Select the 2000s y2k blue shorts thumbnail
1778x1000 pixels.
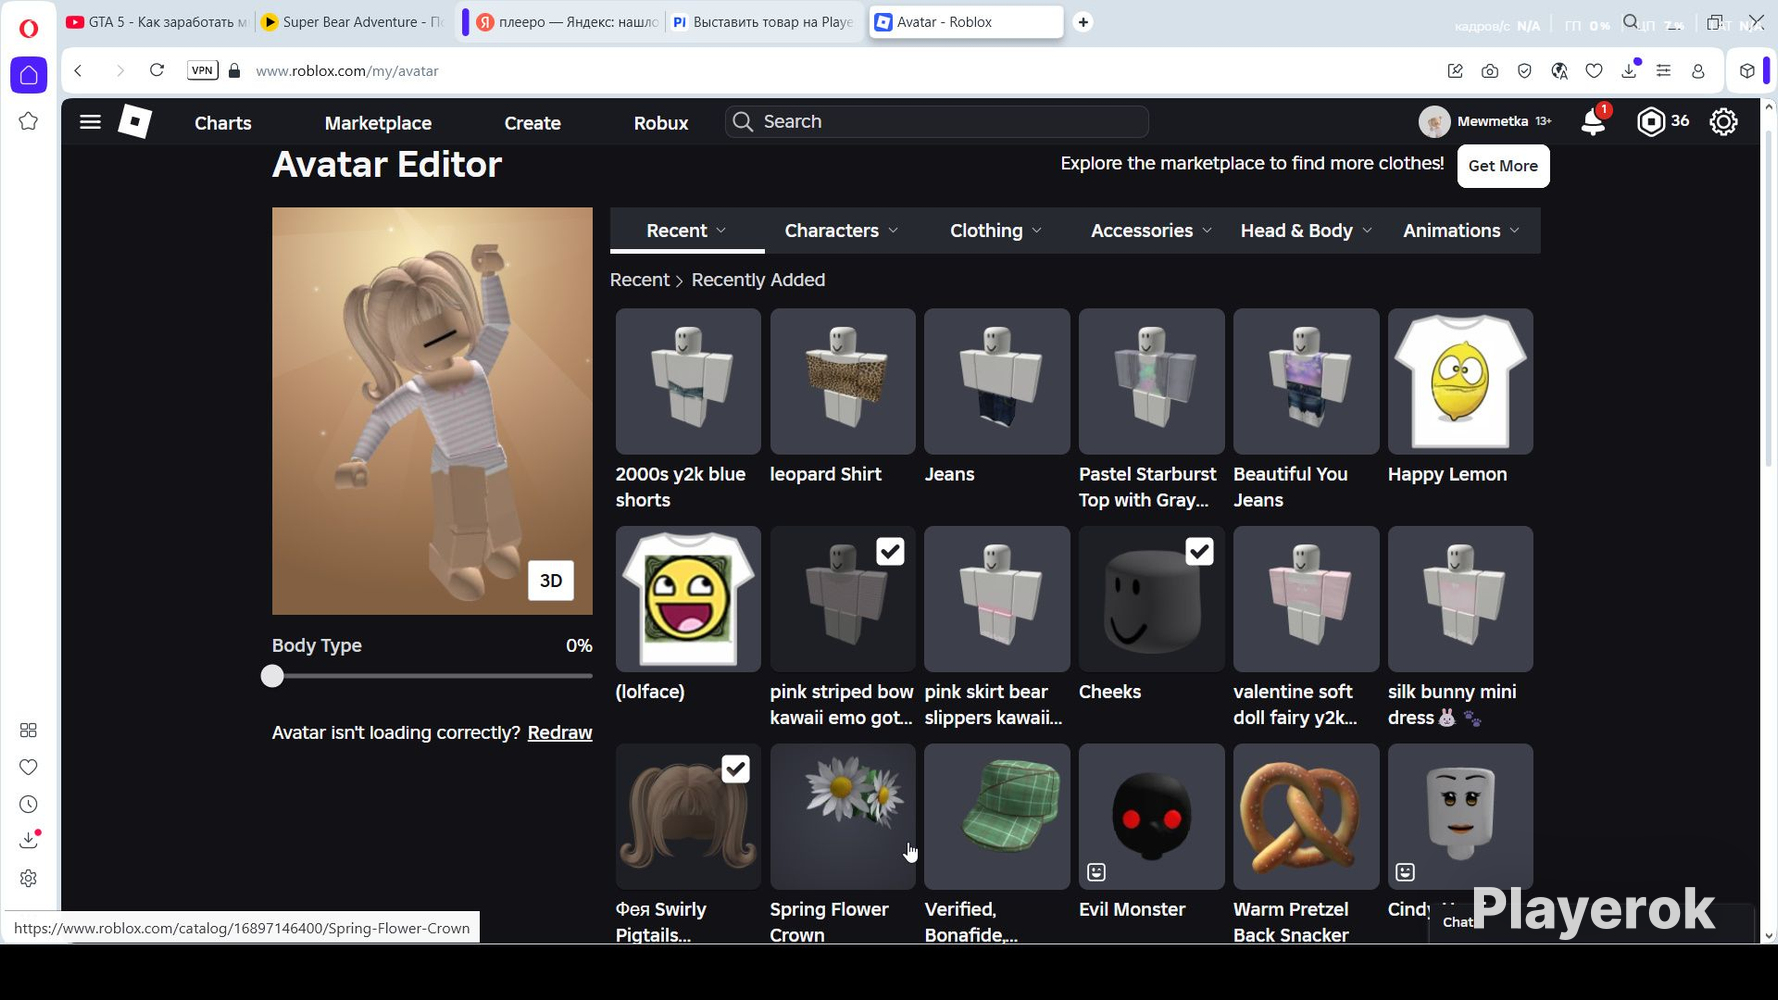click(688, 381)
